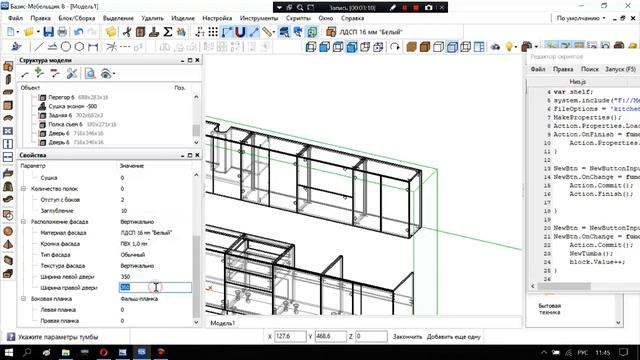
Task: Click the light bulb lighting icon
Action: click(x=509, y=47)
